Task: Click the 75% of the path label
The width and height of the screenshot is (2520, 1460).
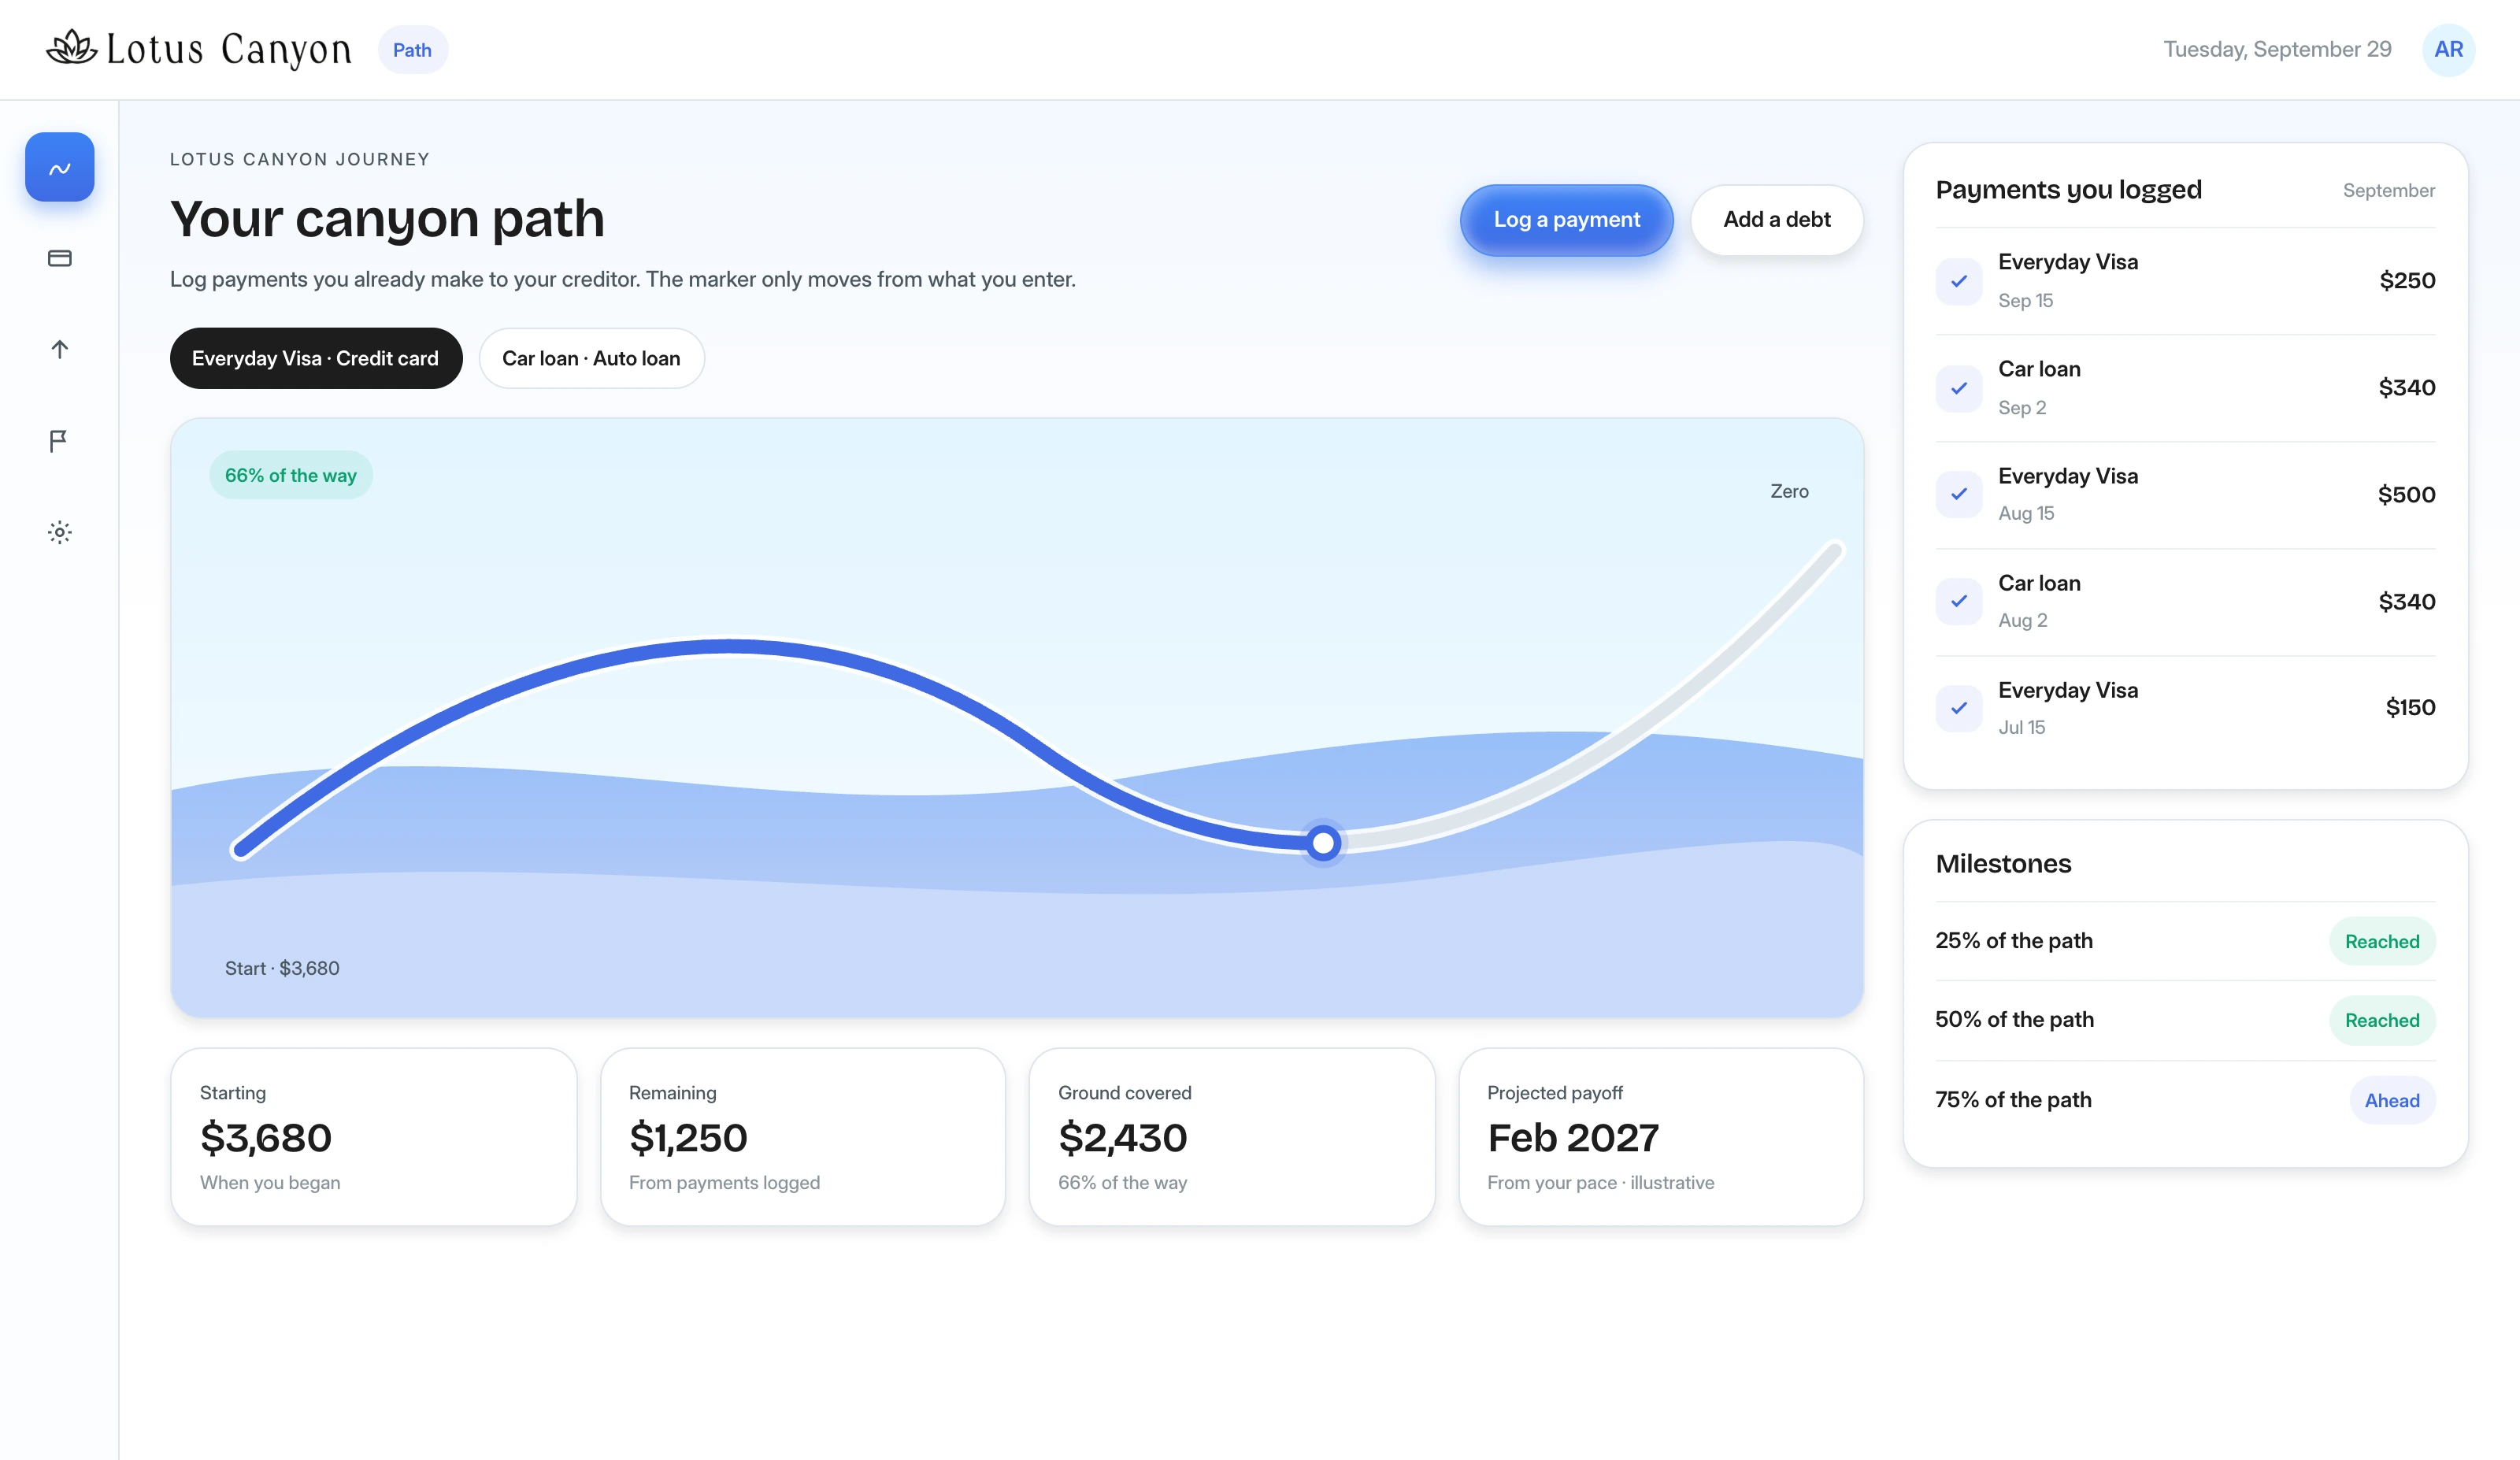Action: (2013, 1100)
